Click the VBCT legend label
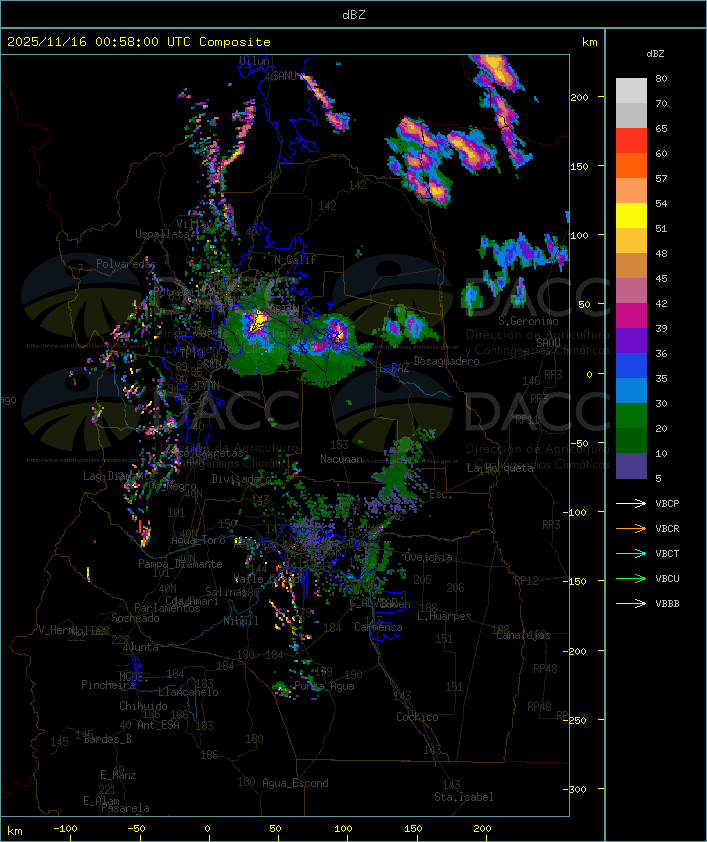Screen dimensions: 707x842 667,554
